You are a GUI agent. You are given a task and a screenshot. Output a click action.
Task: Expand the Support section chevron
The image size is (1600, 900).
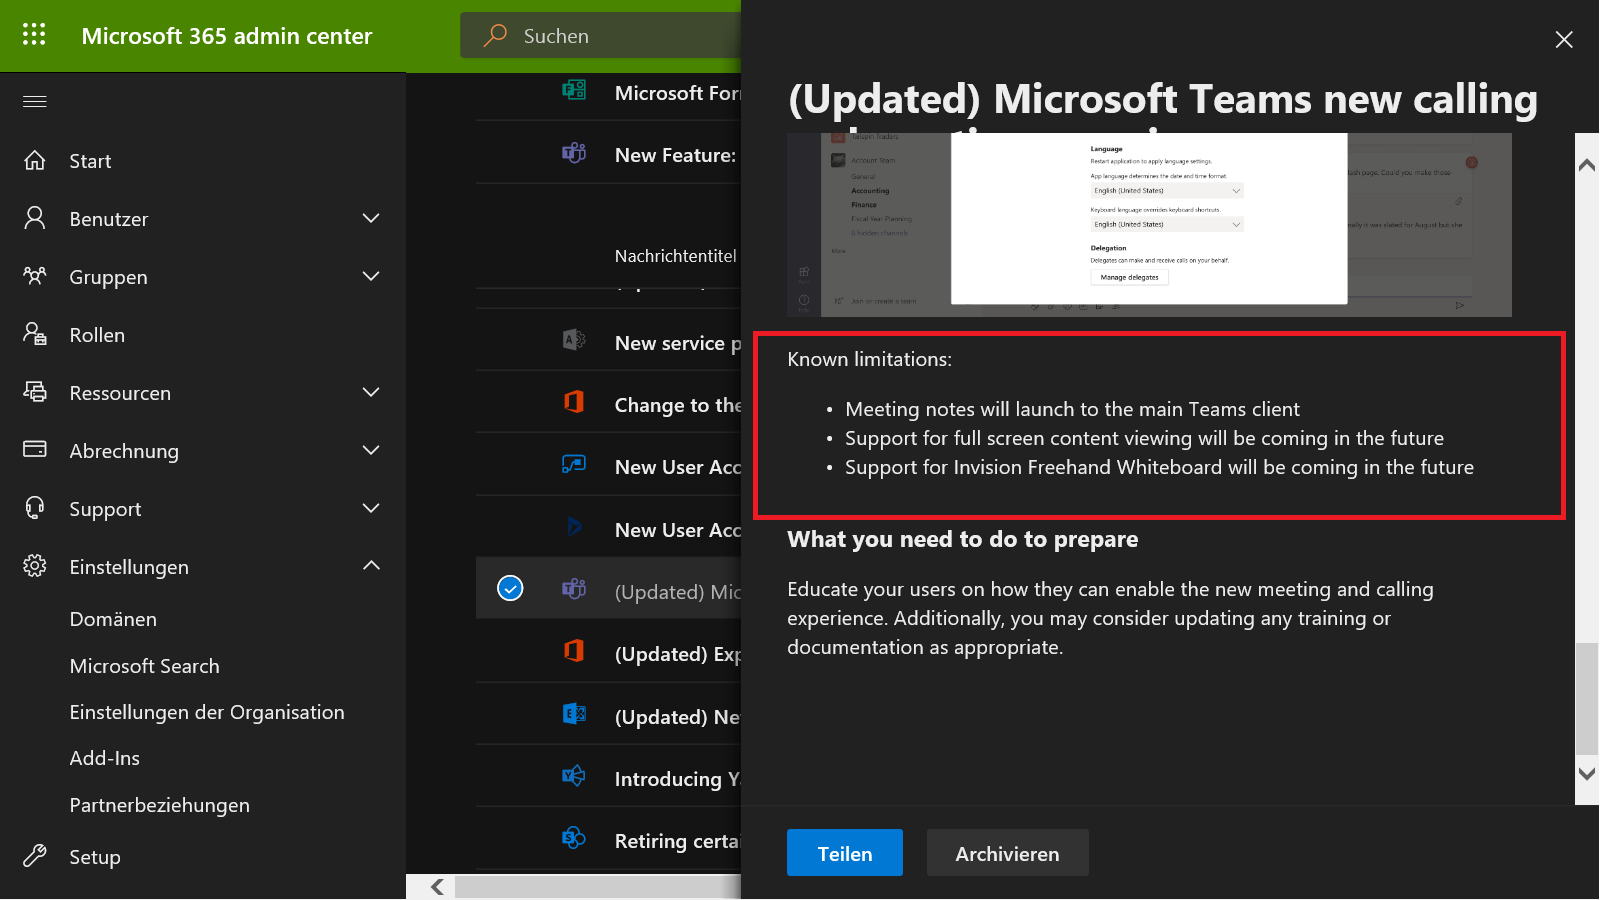(x=371, y=508)
